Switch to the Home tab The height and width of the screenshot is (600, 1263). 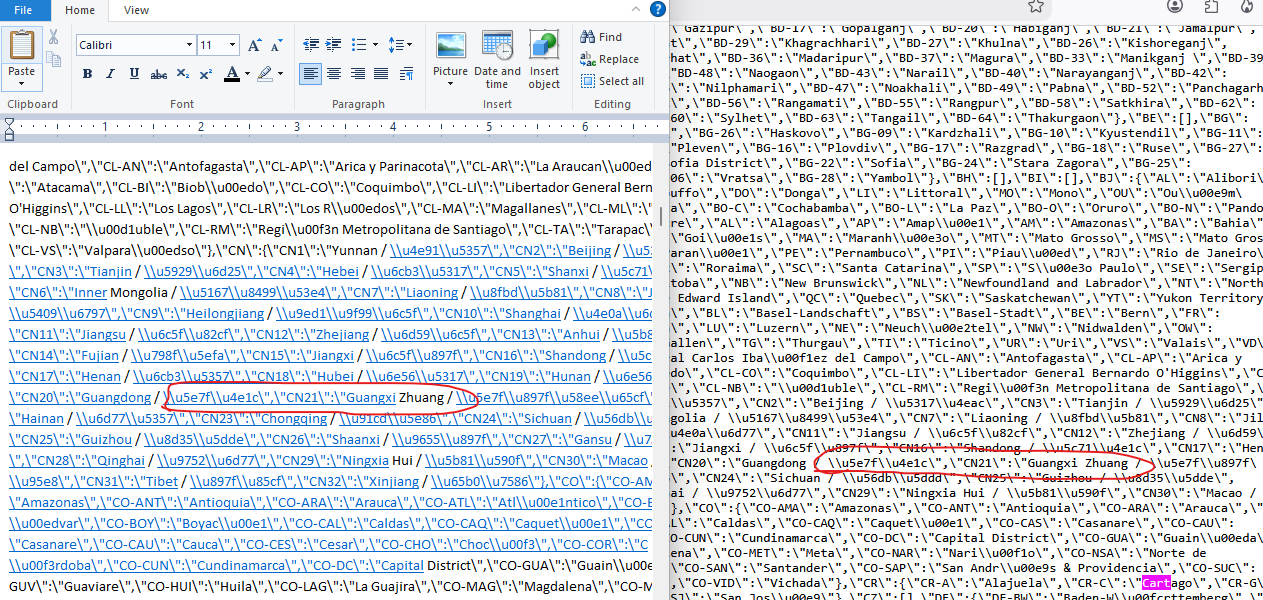[x=80, y=10]
